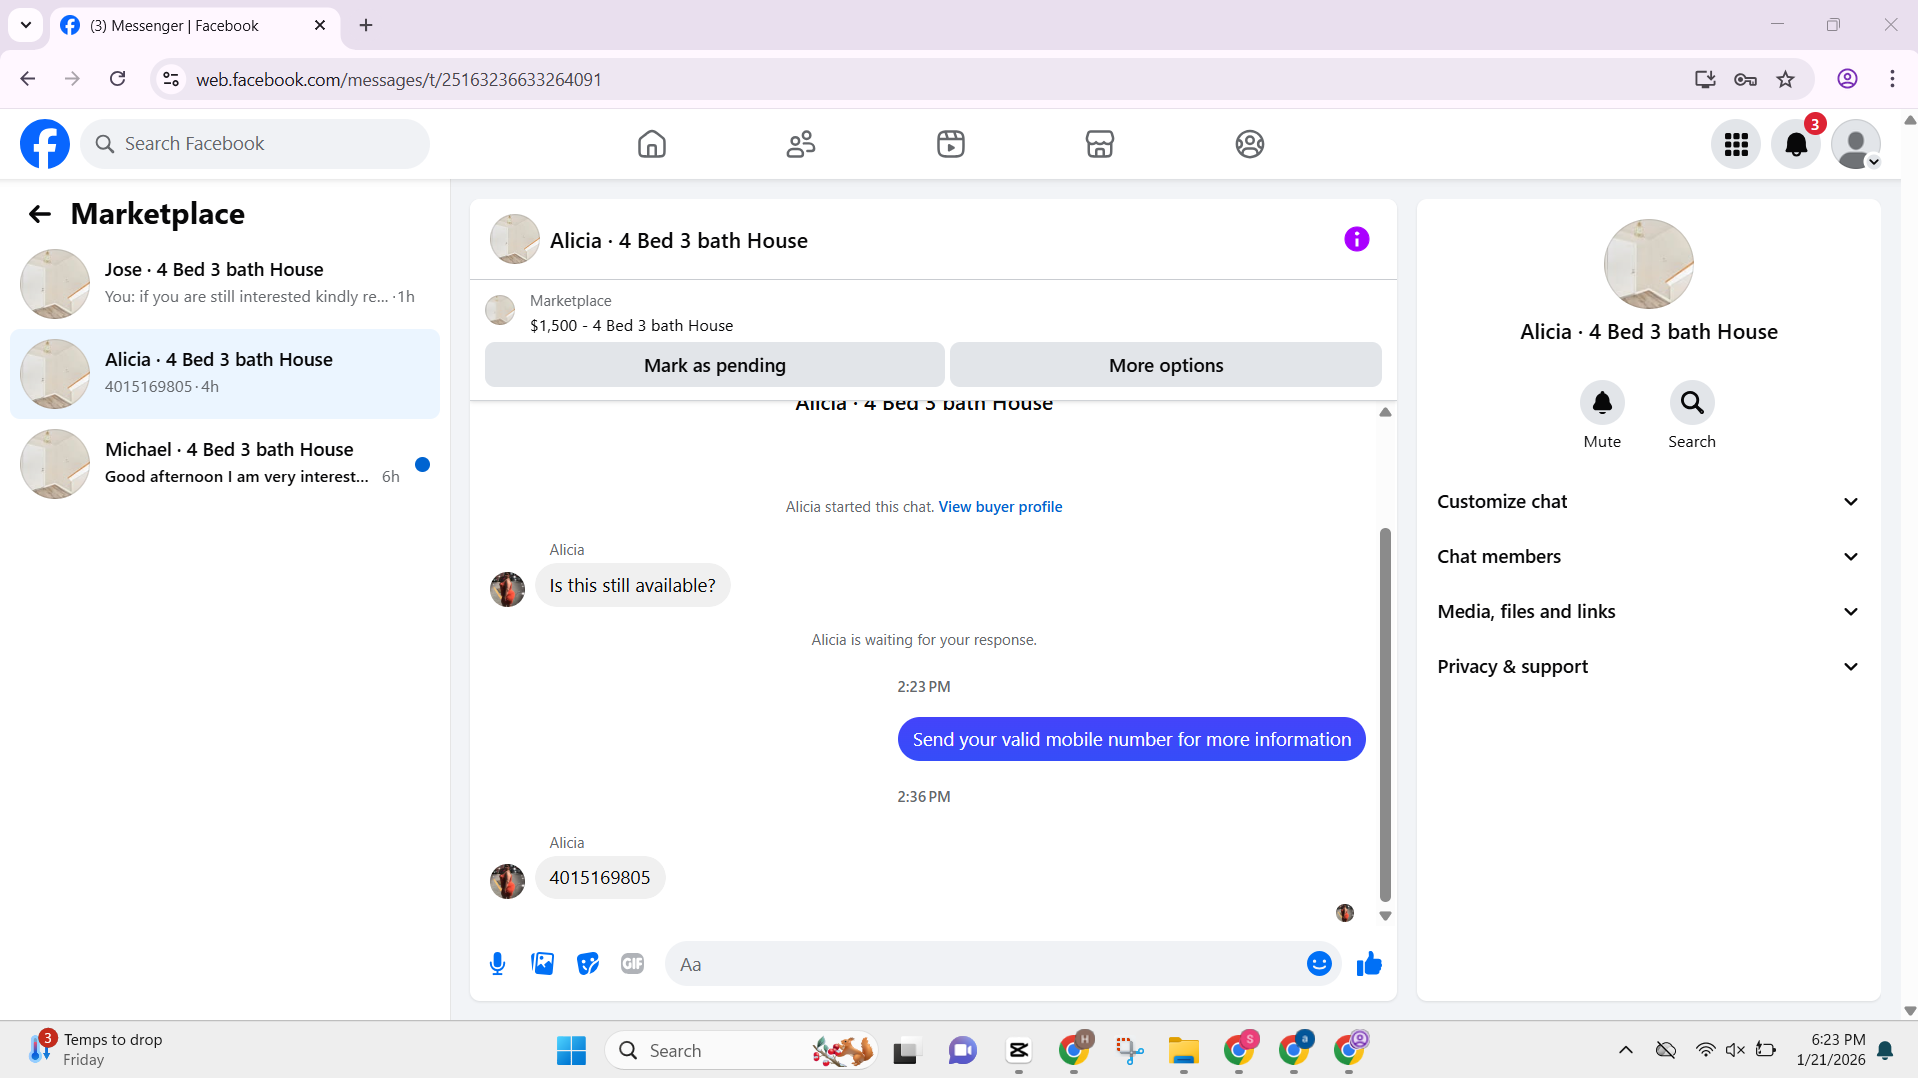Screen dimensions: 1918x1078
Task: Open the Windows Start menu
Action: pos(572,1050)
